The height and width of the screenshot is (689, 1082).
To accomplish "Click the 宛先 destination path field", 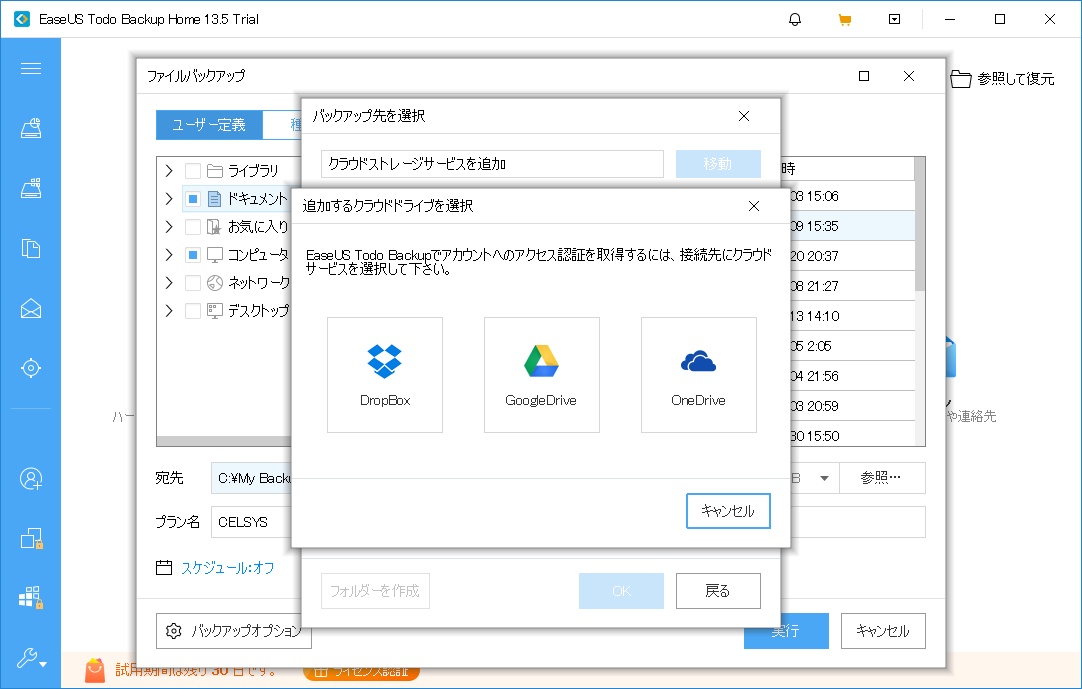I will pos(252,478).
